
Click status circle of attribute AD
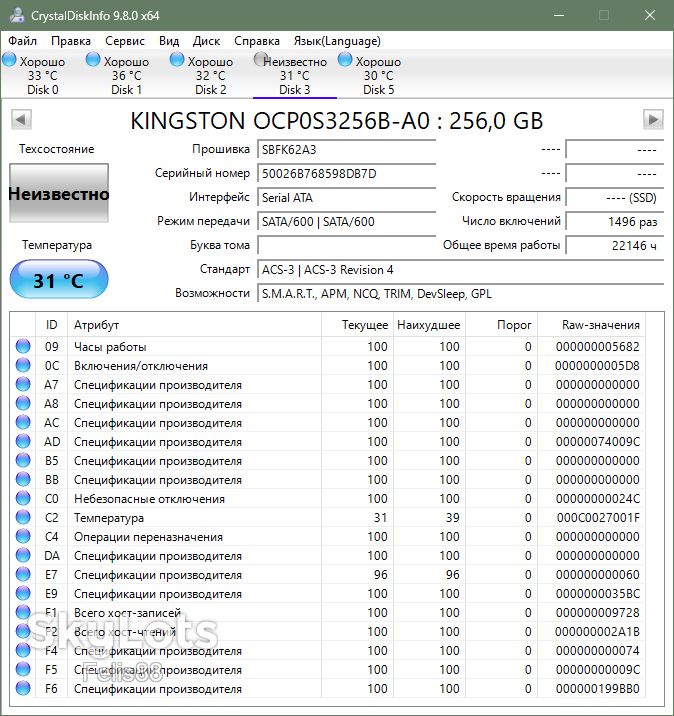[x=23, y=442]
